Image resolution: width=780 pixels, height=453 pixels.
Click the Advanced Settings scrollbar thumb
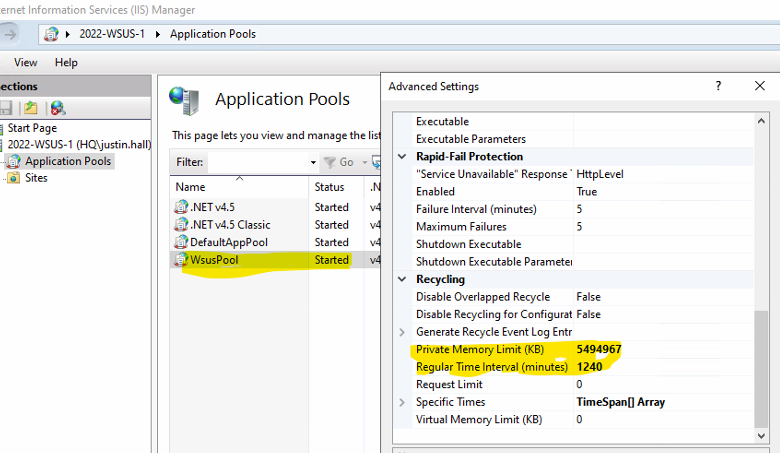click(x=761, y=369)
